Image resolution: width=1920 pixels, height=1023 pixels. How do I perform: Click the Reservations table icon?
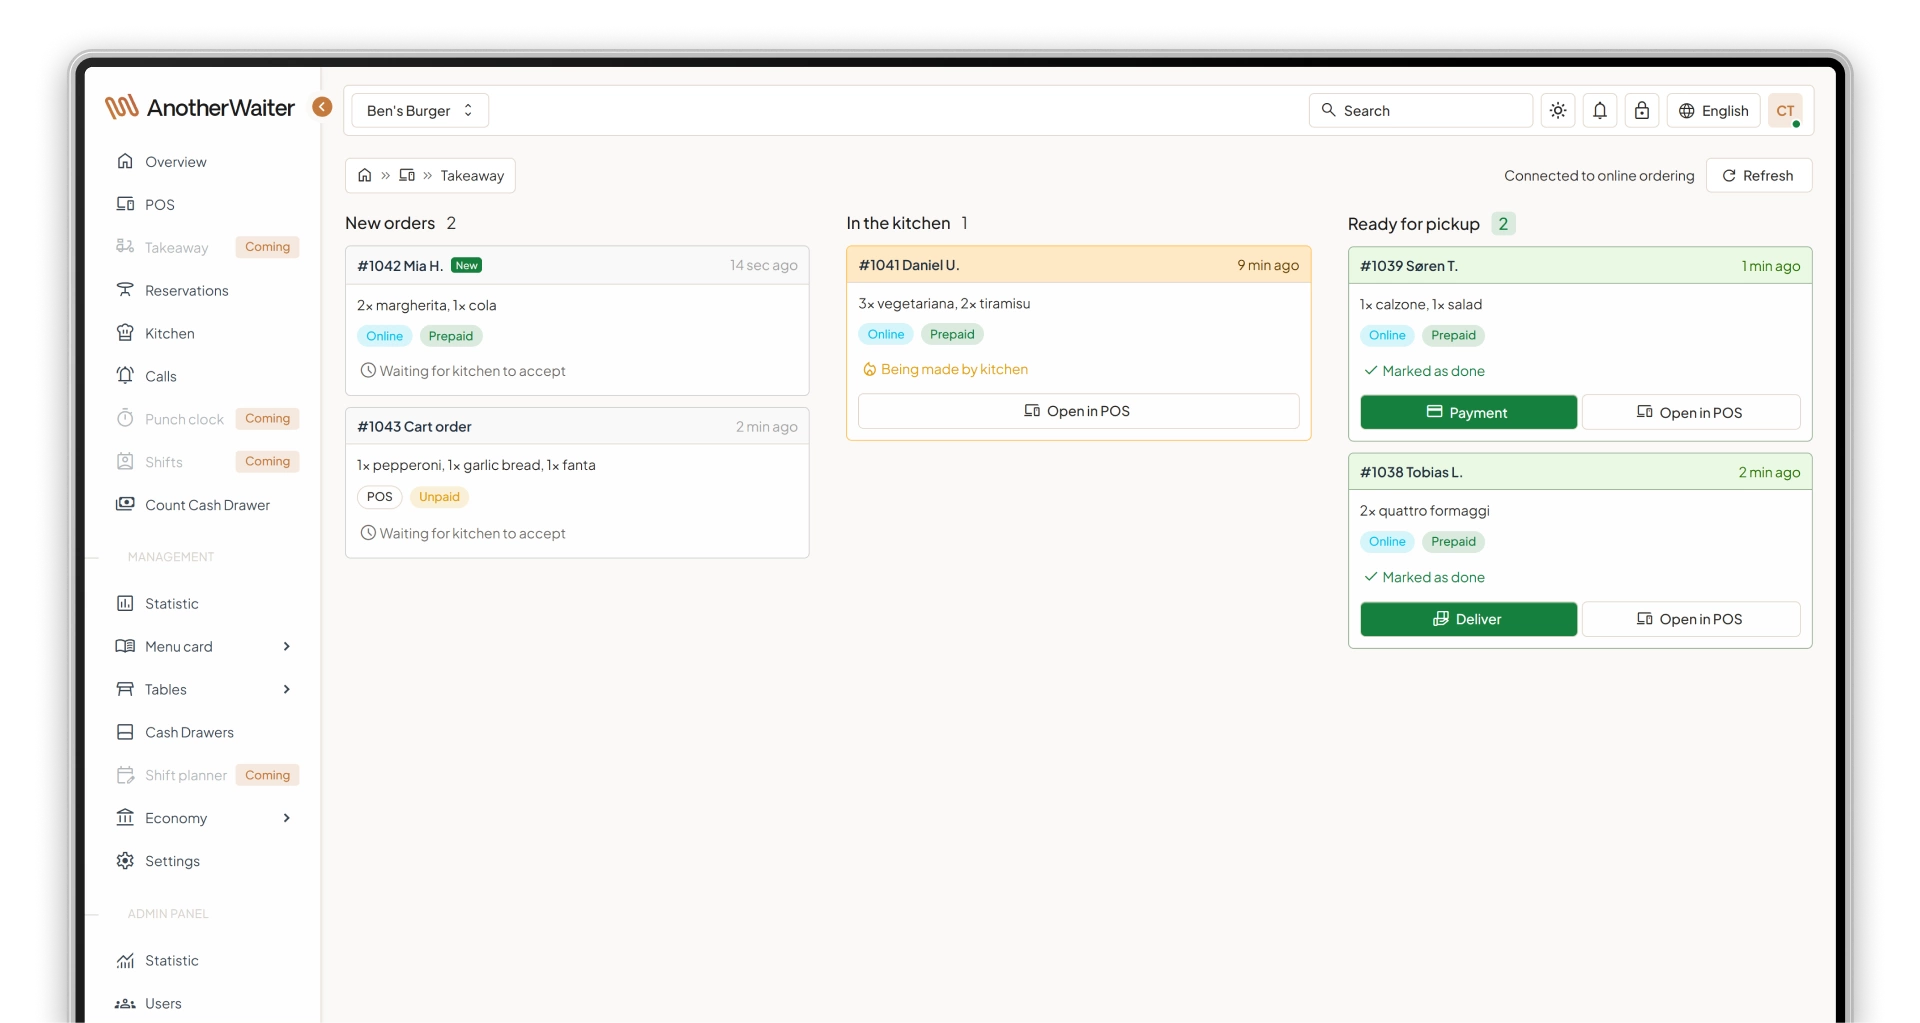[125, 290]
